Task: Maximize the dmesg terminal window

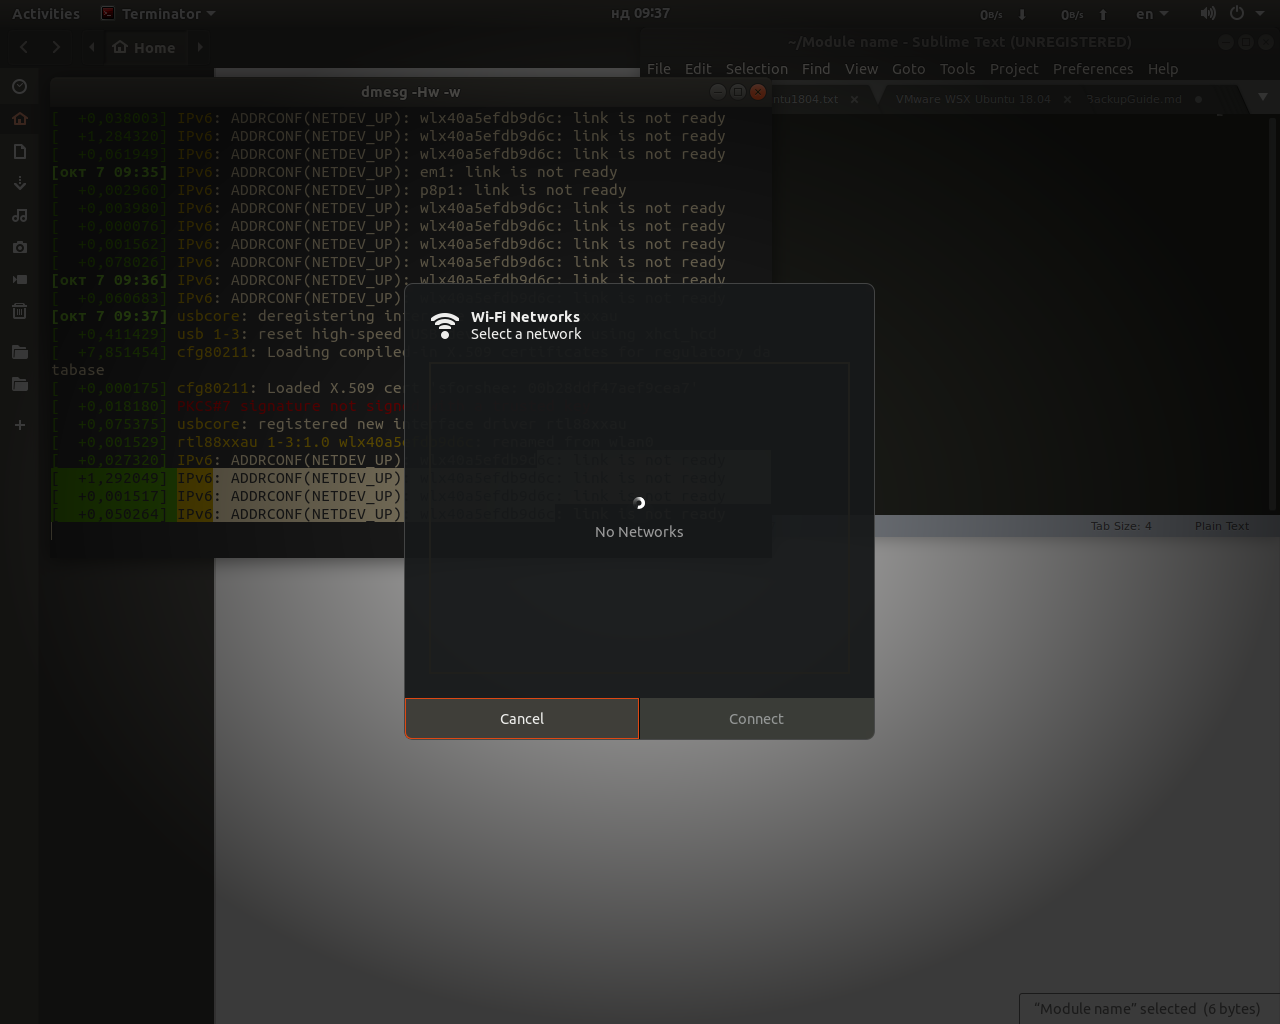Action: tap(738, 91)
